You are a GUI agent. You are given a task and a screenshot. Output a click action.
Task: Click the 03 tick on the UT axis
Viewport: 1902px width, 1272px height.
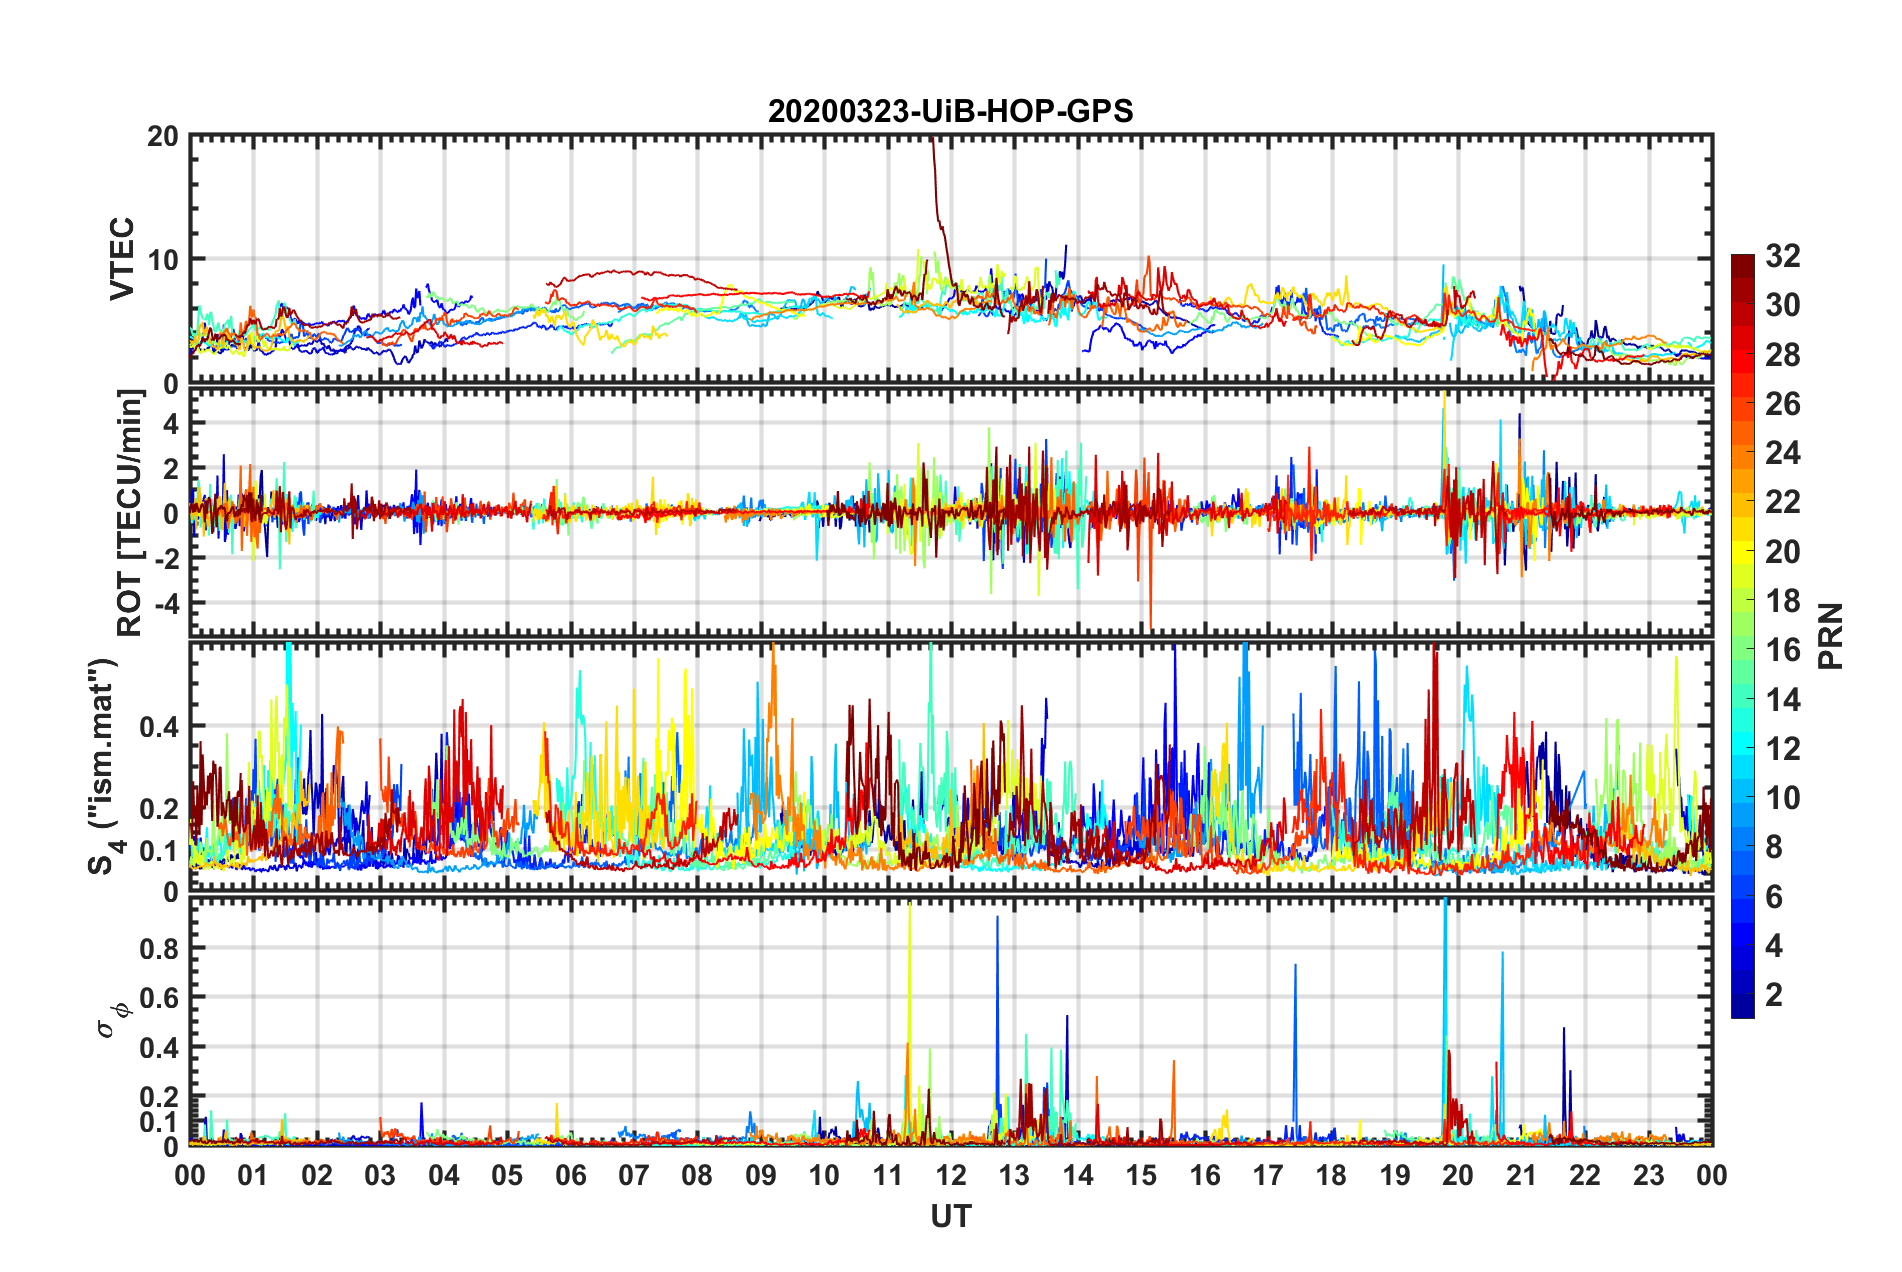coord(381,1175)
